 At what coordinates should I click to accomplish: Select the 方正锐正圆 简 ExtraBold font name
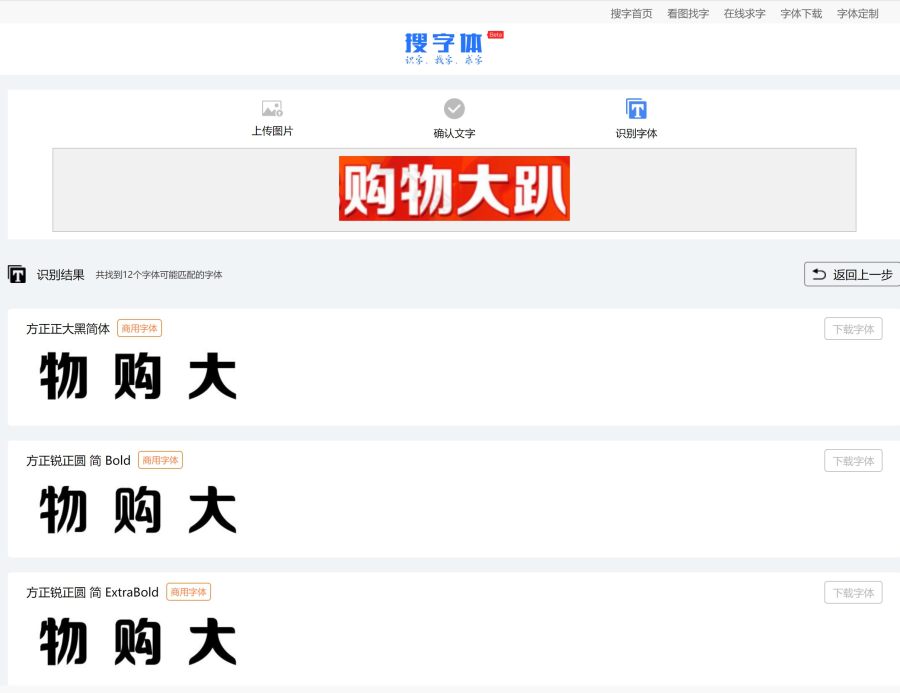click(92, 592)
